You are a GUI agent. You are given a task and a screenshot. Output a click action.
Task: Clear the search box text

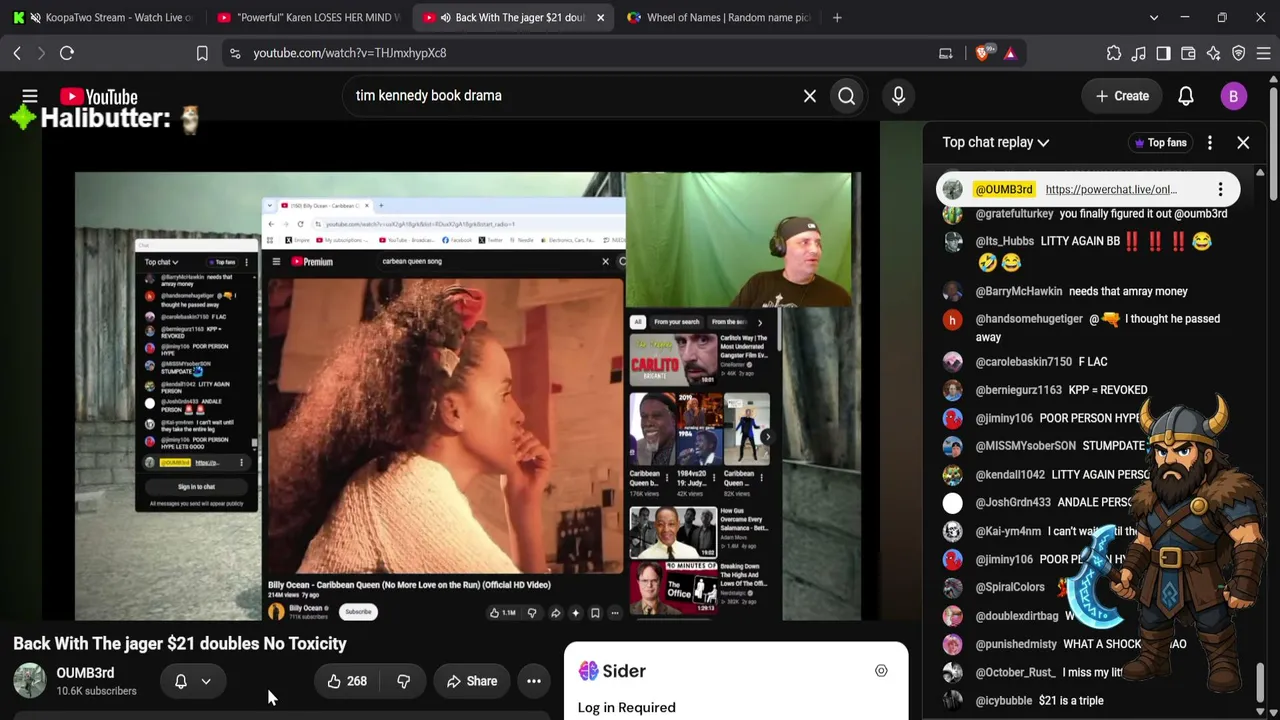pos(810,96)
